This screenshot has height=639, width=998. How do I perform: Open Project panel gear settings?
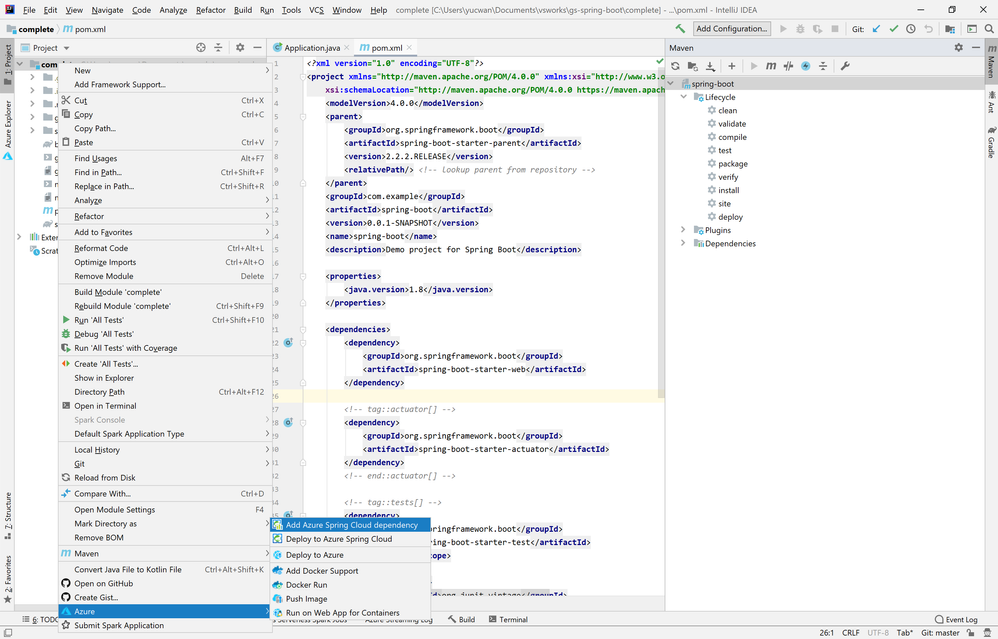[240, 47]
